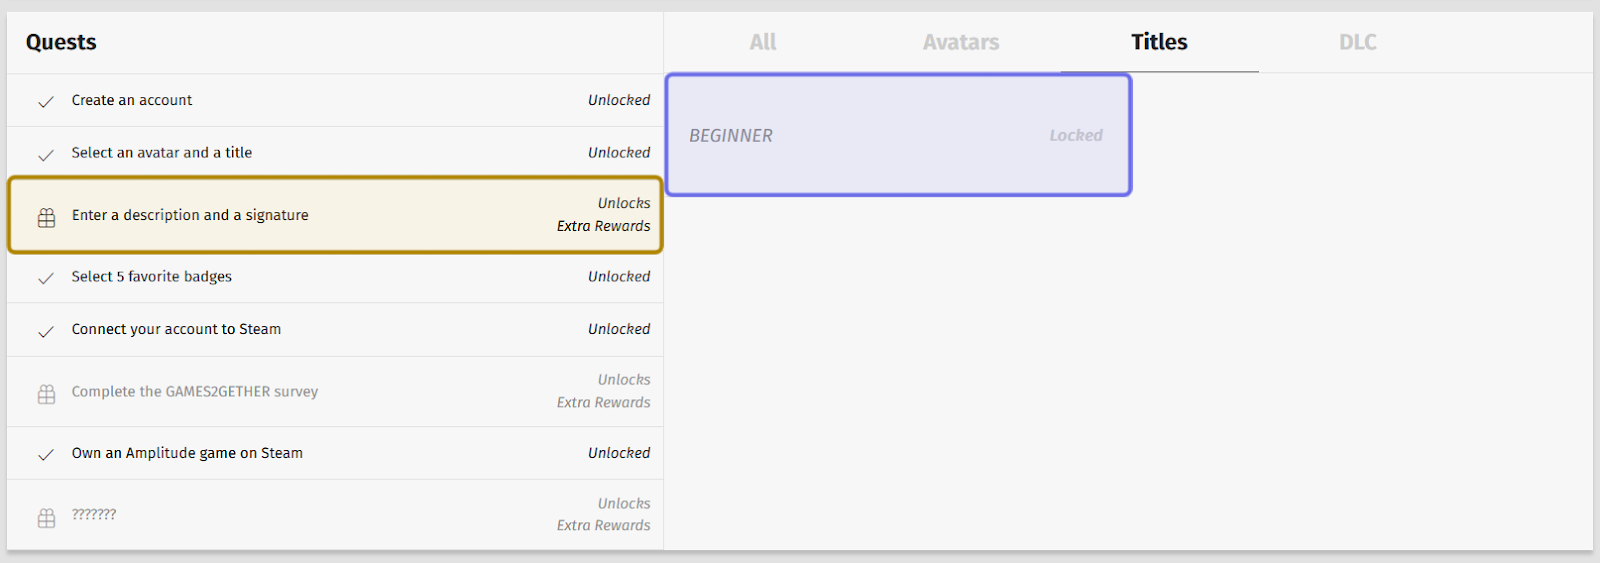This screenshot has width=1600, height=563.
Task: Click the Locked label on the BEGINNER title
Action: (1076, 135)
